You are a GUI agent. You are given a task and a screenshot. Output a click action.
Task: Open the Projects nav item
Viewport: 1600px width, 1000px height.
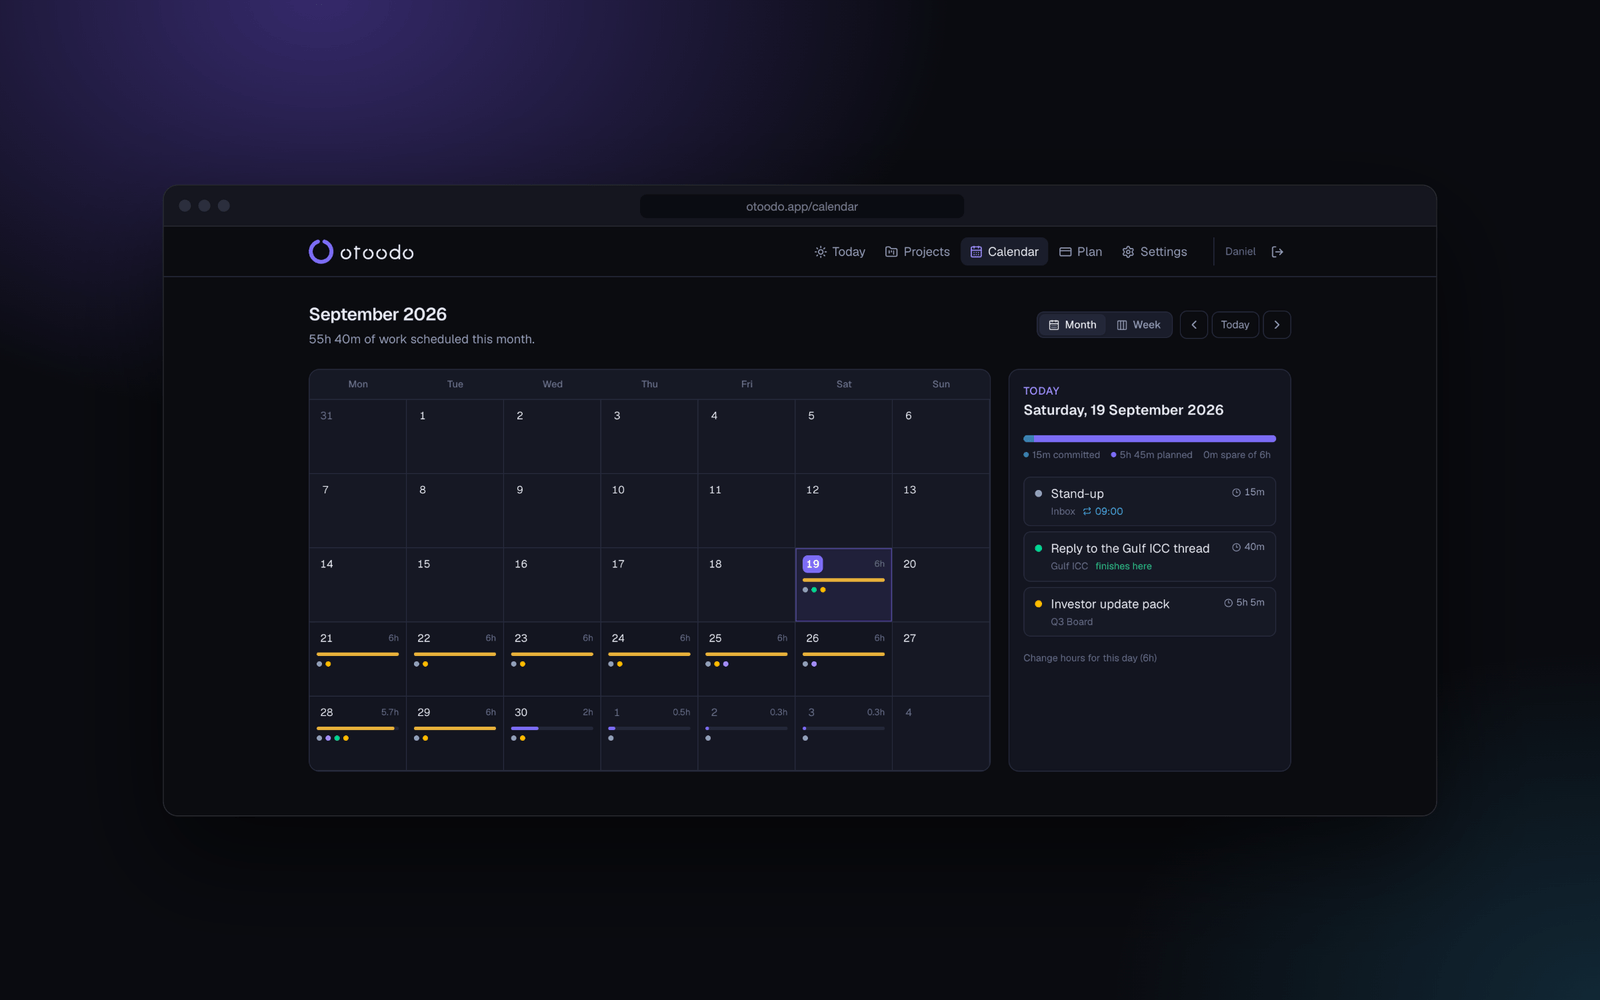pos(917,252)
